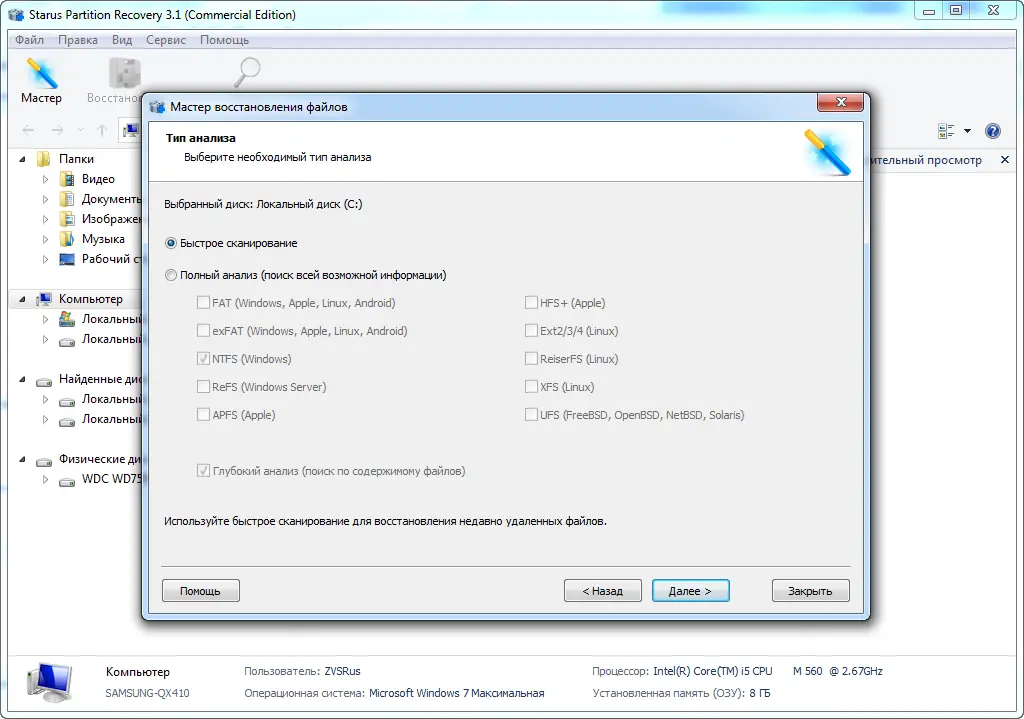
Task: Select the Изображения folder icon
Action: (x=67, y=219)
